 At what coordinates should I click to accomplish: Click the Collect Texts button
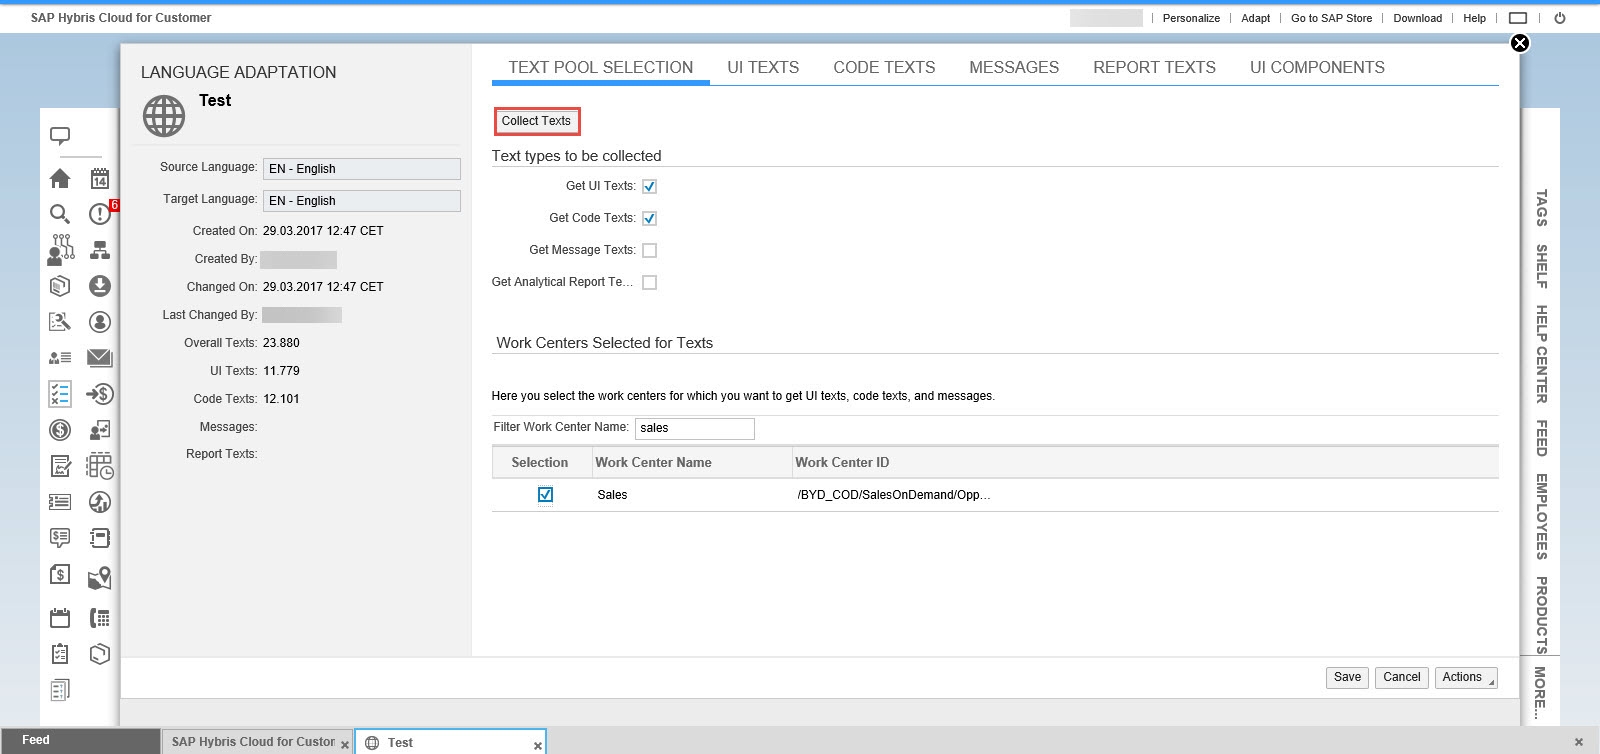coord(536,121)
